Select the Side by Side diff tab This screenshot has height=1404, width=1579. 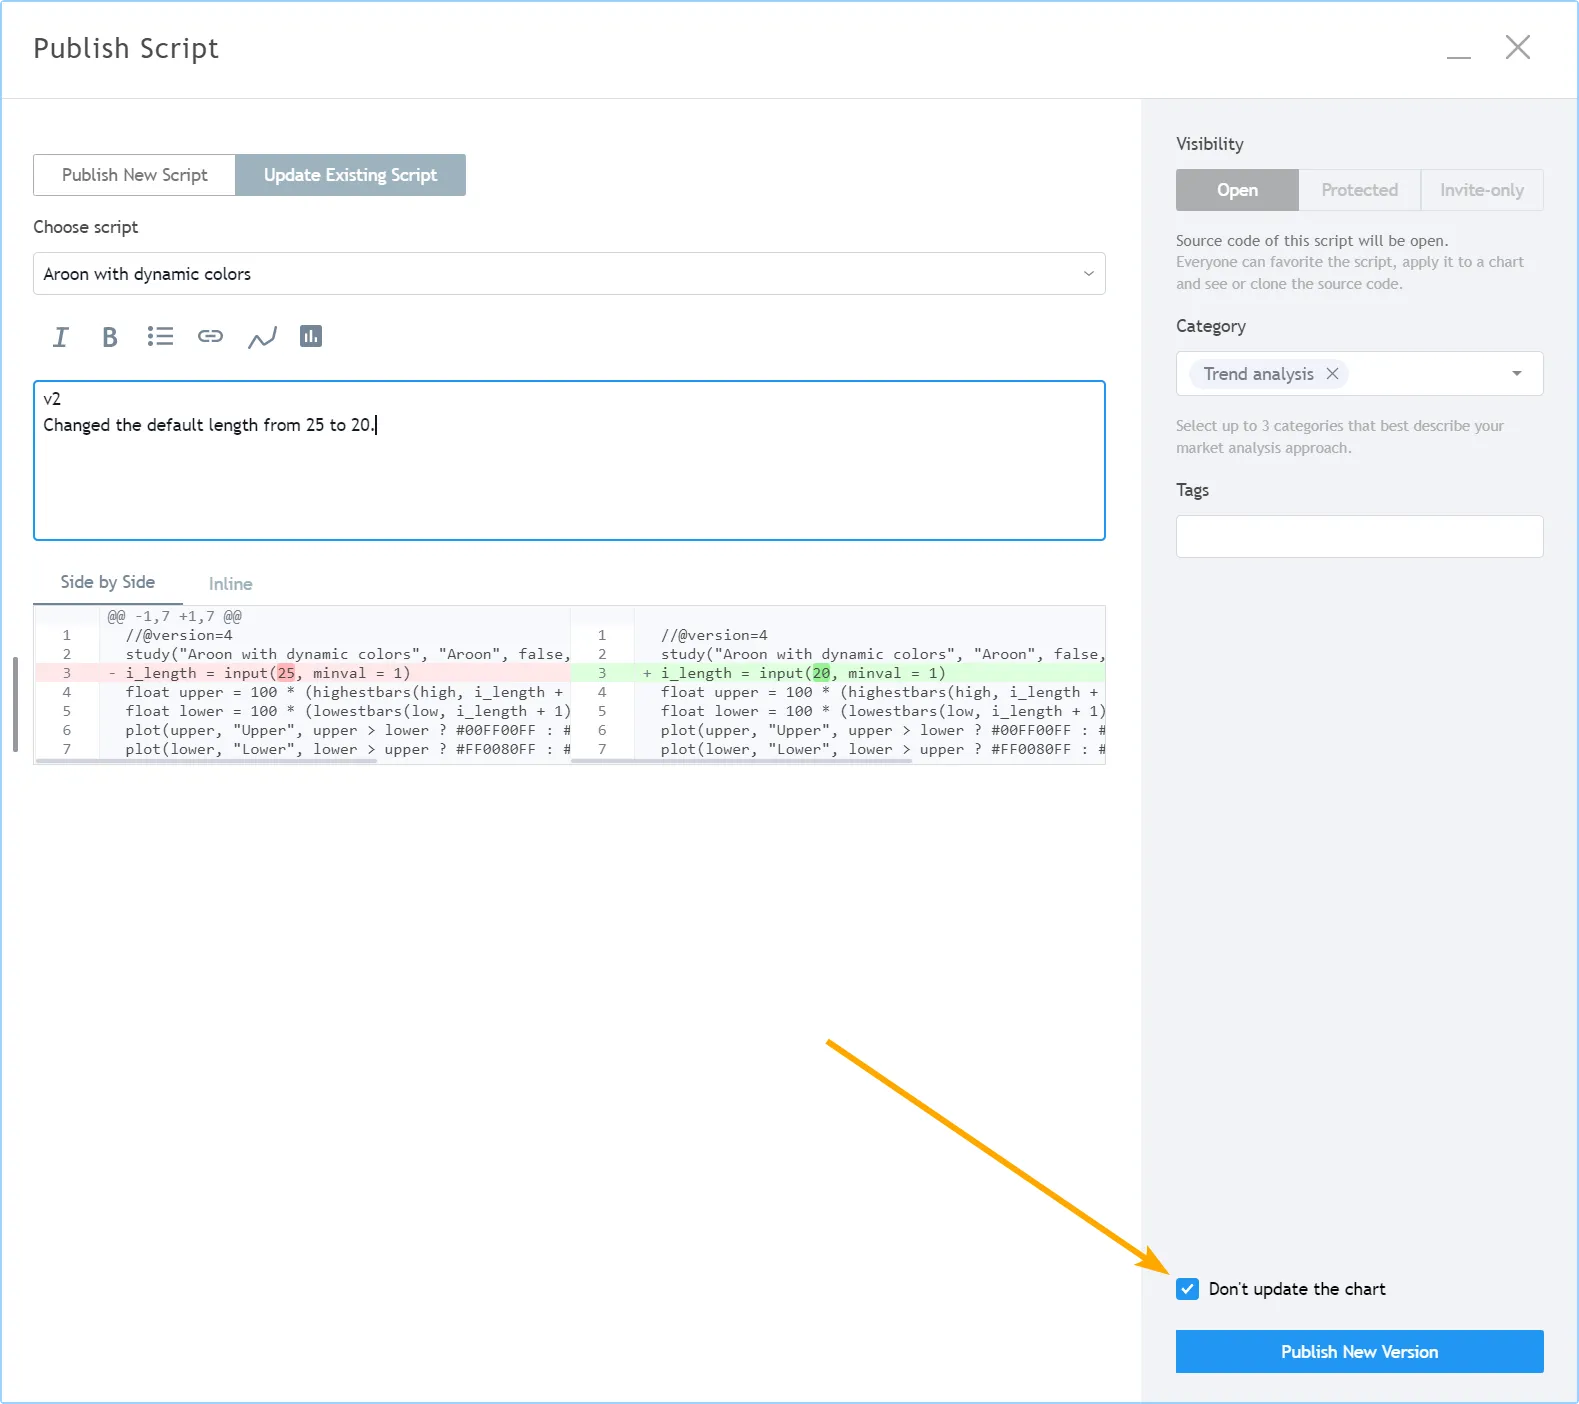107,582
